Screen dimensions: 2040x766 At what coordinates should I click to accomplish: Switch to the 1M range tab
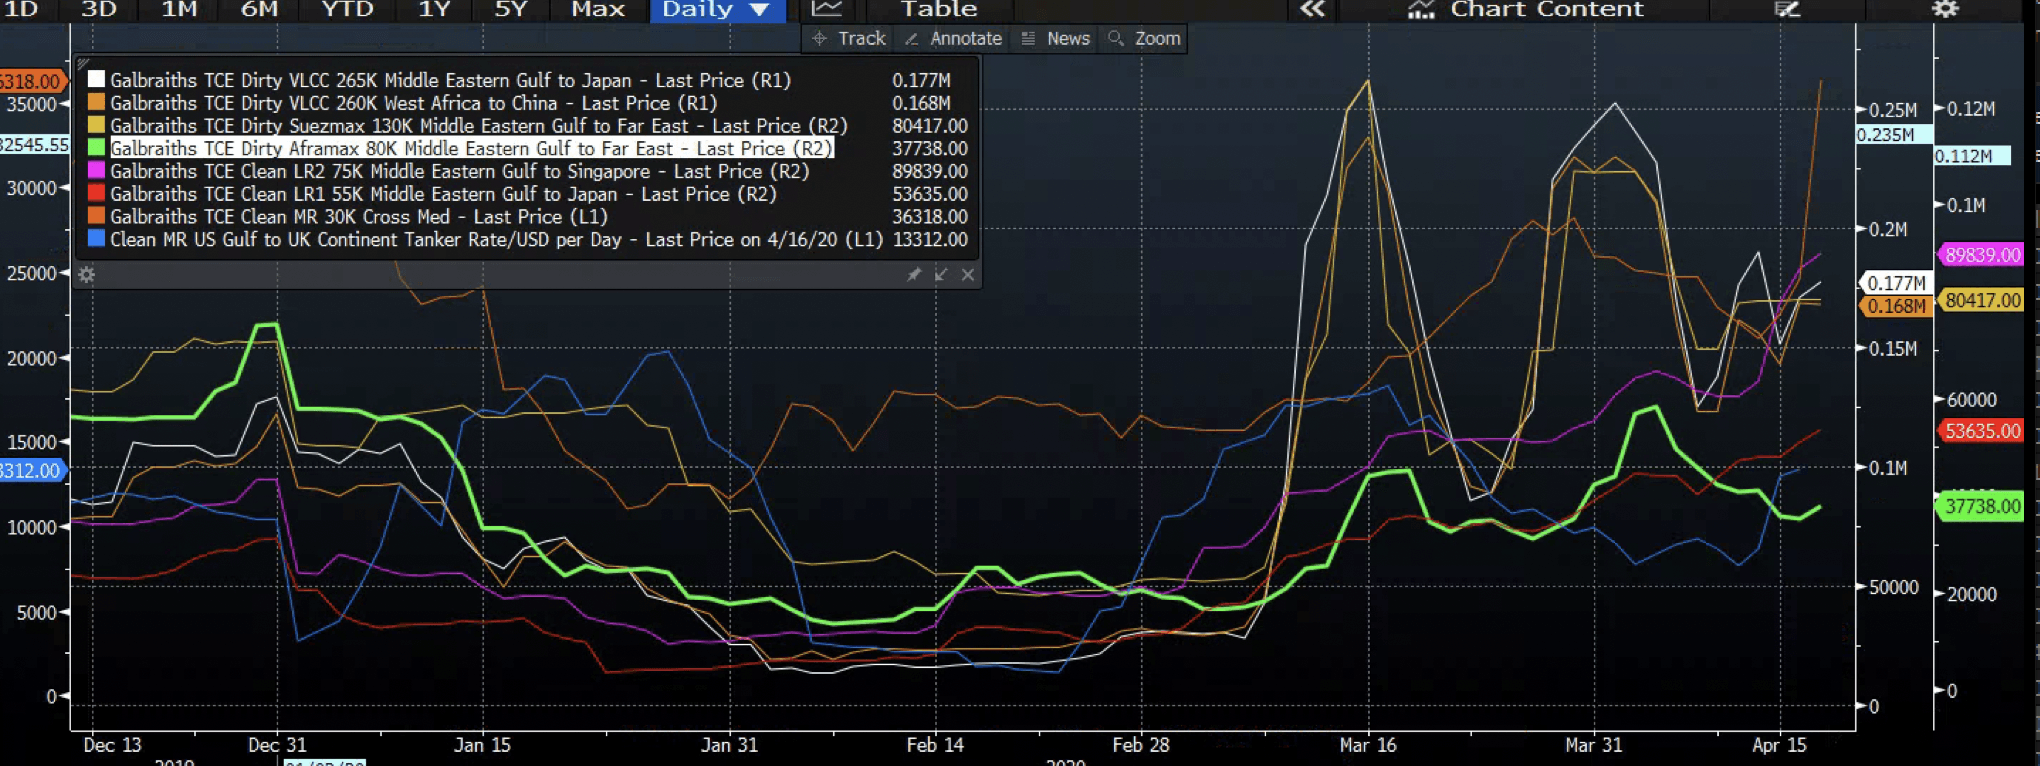click(179, 9)
